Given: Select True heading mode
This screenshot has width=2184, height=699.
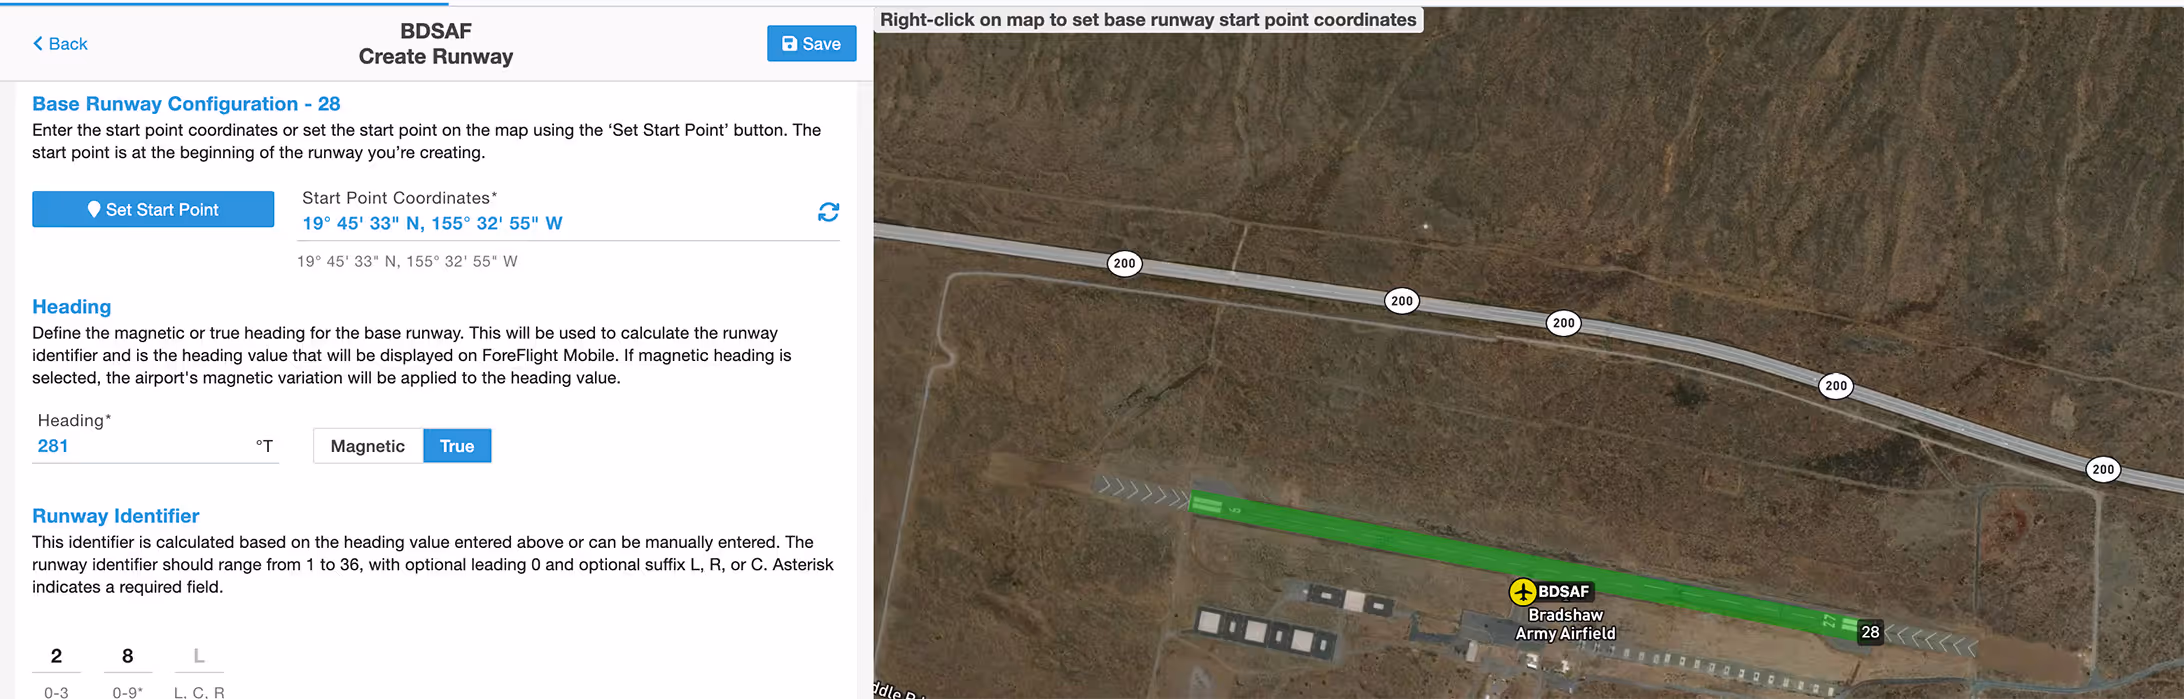Looking at the screenshot, I should click(x=457, y=446).
